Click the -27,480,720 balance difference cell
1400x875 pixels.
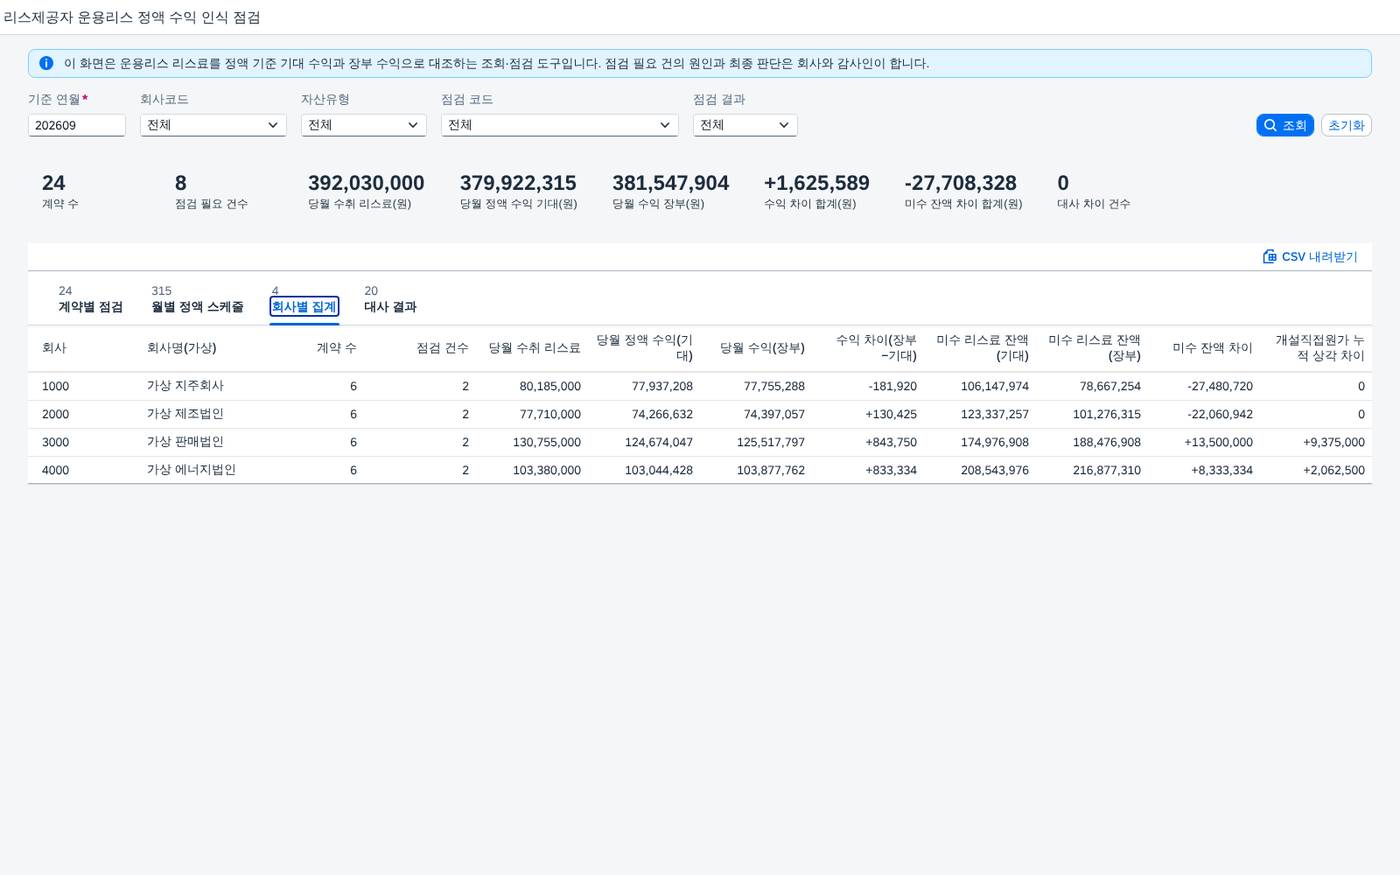click(x=1220, y=386)
